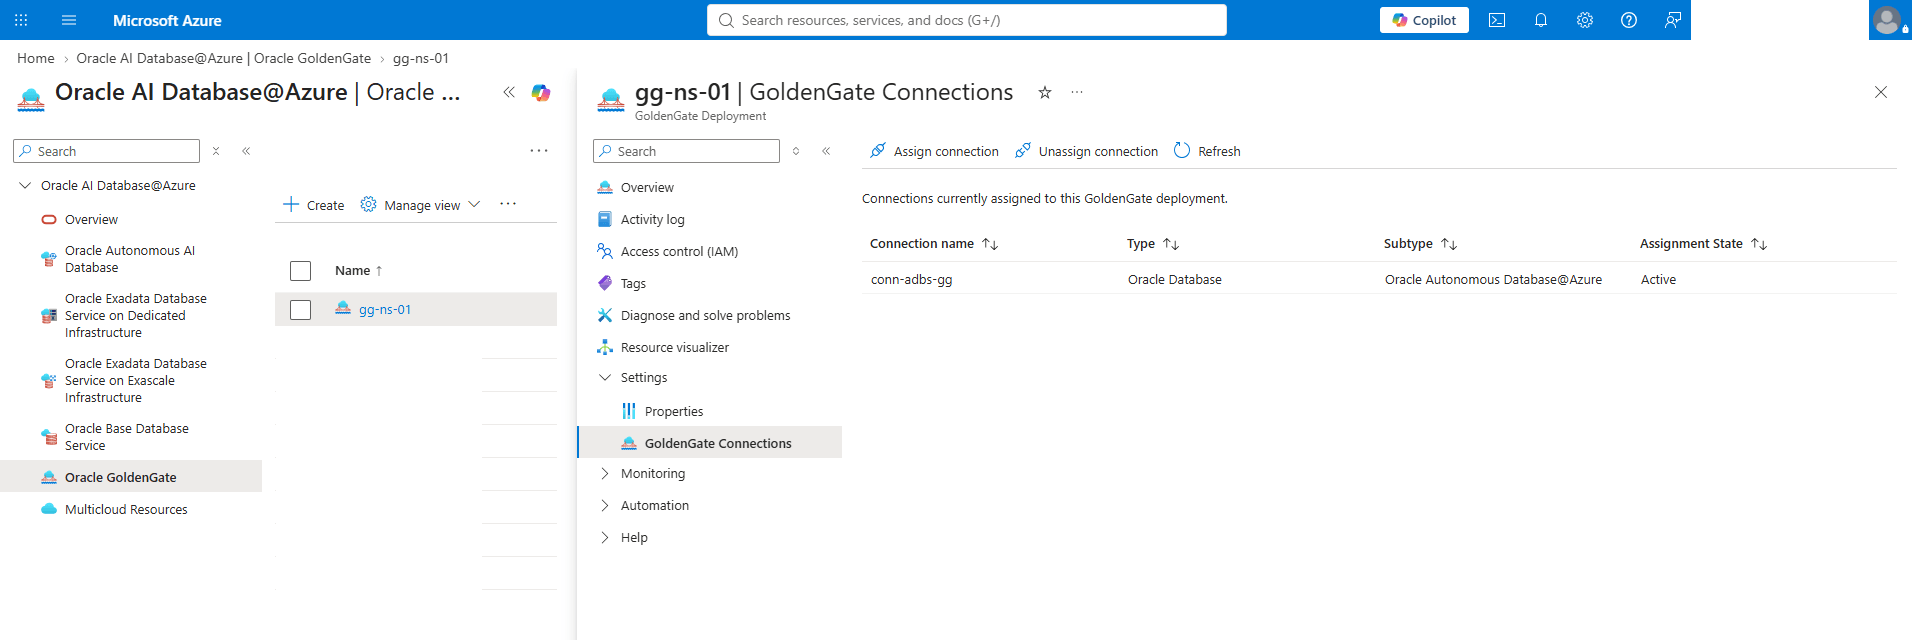Image resolution: width=1912 pixels, height=640 pixels.
Task: Go to Home breadcrumb
Action: click(x=36, y=59)
